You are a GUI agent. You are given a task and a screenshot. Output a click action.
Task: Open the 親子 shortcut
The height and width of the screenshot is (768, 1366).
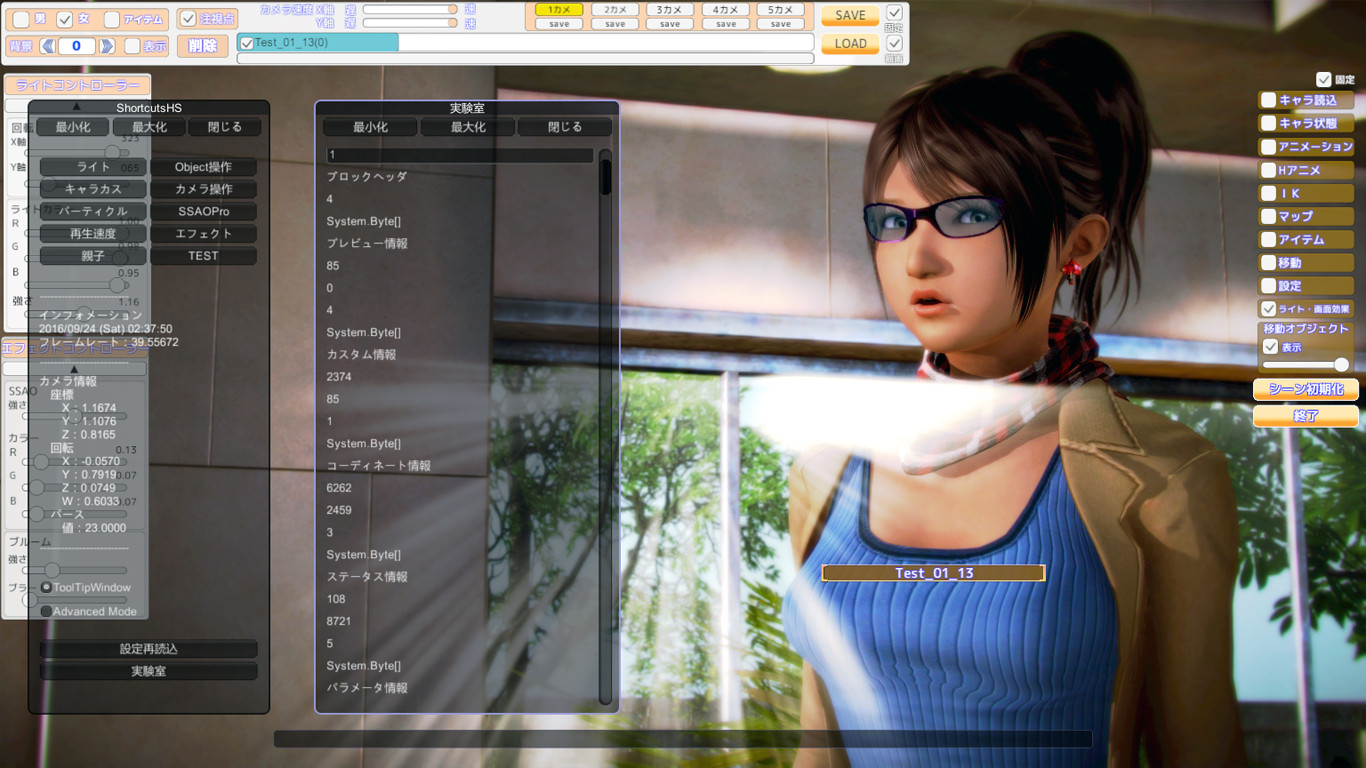(93, 255)
